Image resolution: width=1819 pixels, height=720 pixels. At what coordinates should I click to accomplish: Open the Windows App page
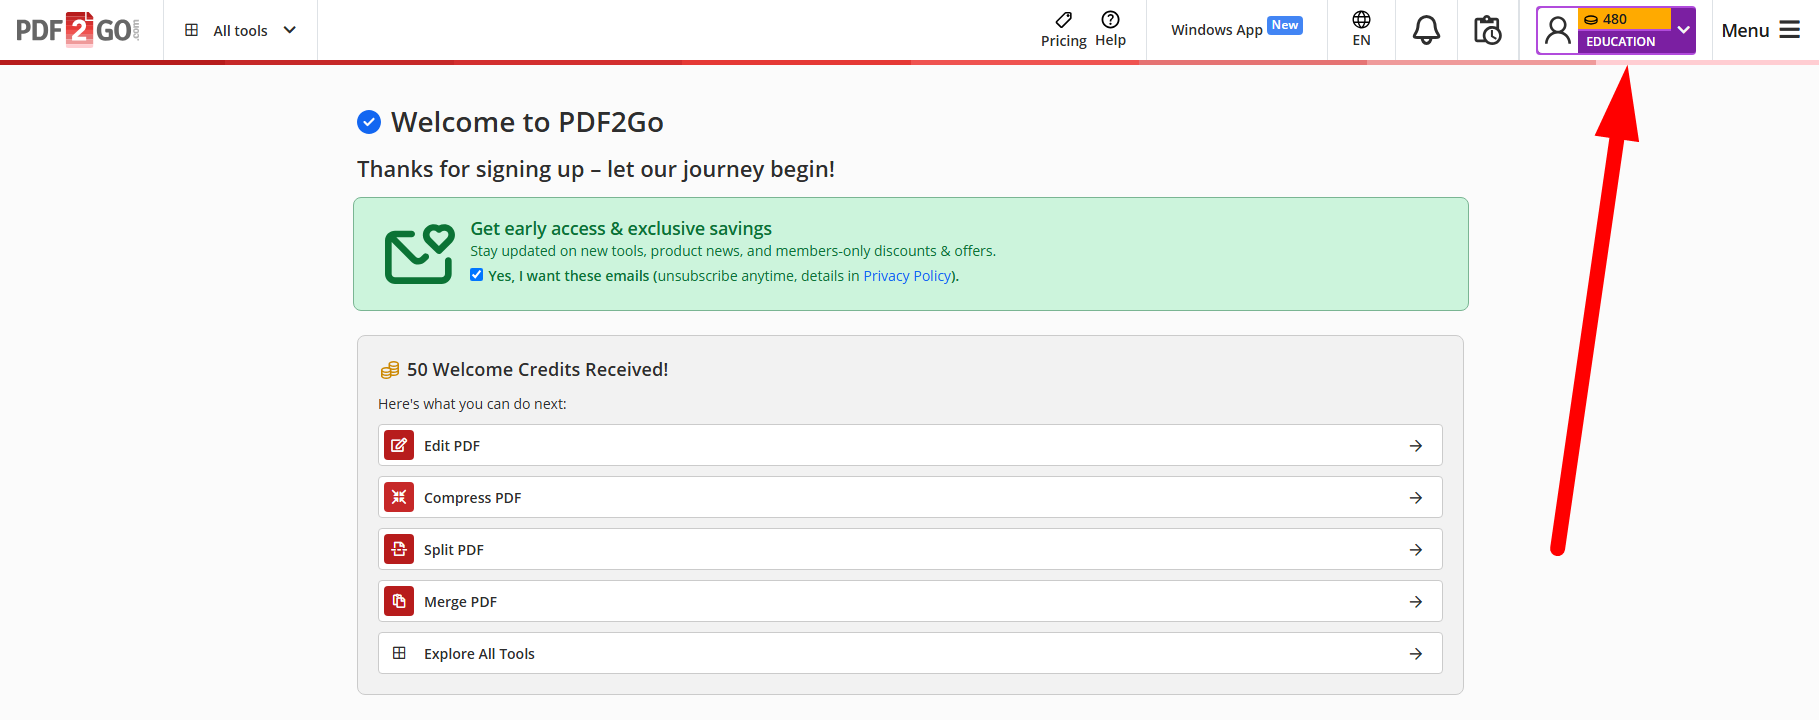(1216, 30)
